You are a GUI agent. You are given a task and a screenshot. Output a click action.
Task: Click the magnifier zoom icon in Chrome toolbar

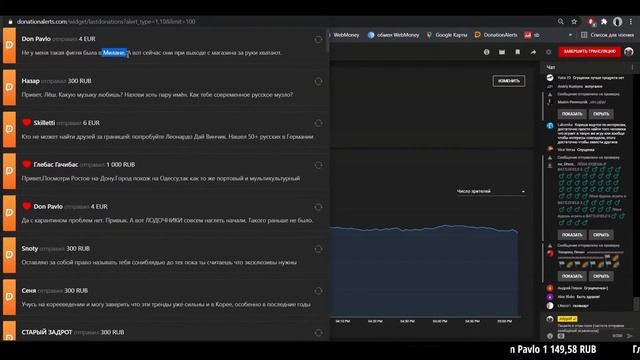[x=561, y=22]
